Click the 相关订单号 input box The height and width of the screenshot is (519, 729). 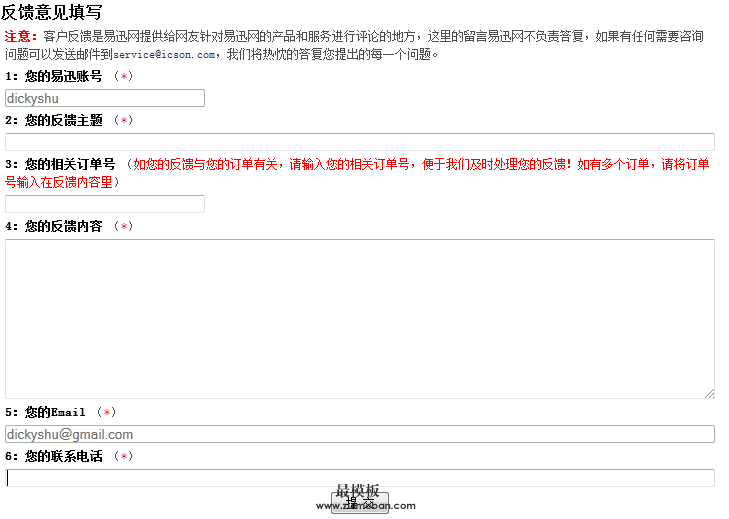tap(105, 204)
